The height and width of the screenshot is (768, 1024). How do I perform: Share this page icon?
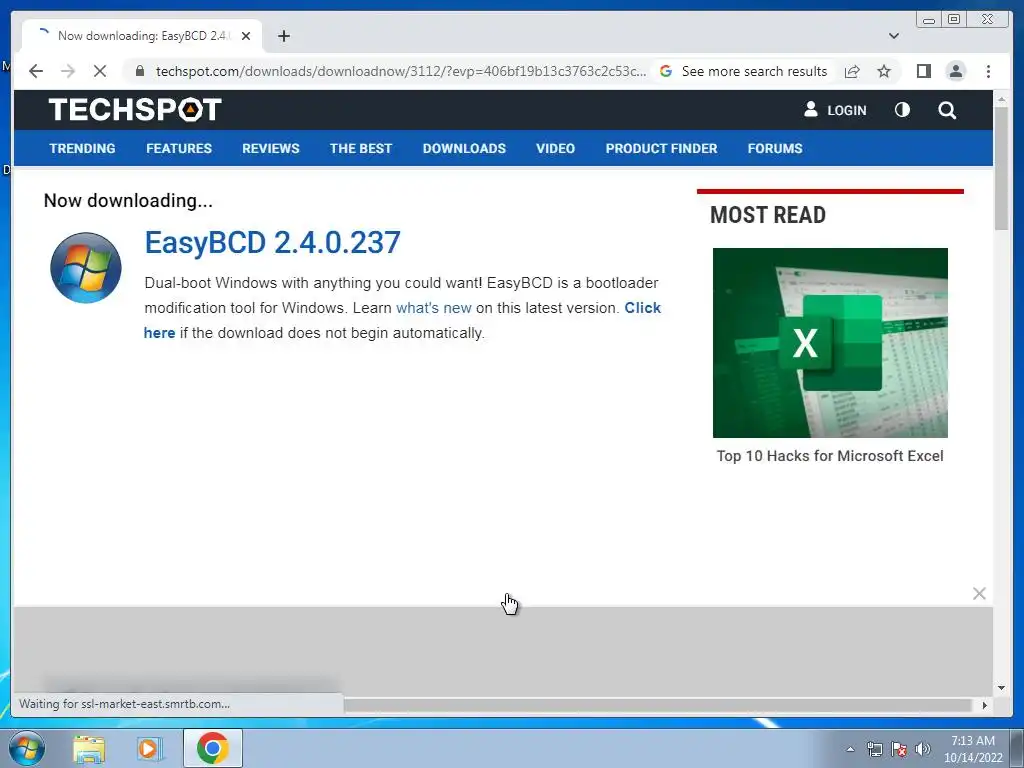pos(852,71)
